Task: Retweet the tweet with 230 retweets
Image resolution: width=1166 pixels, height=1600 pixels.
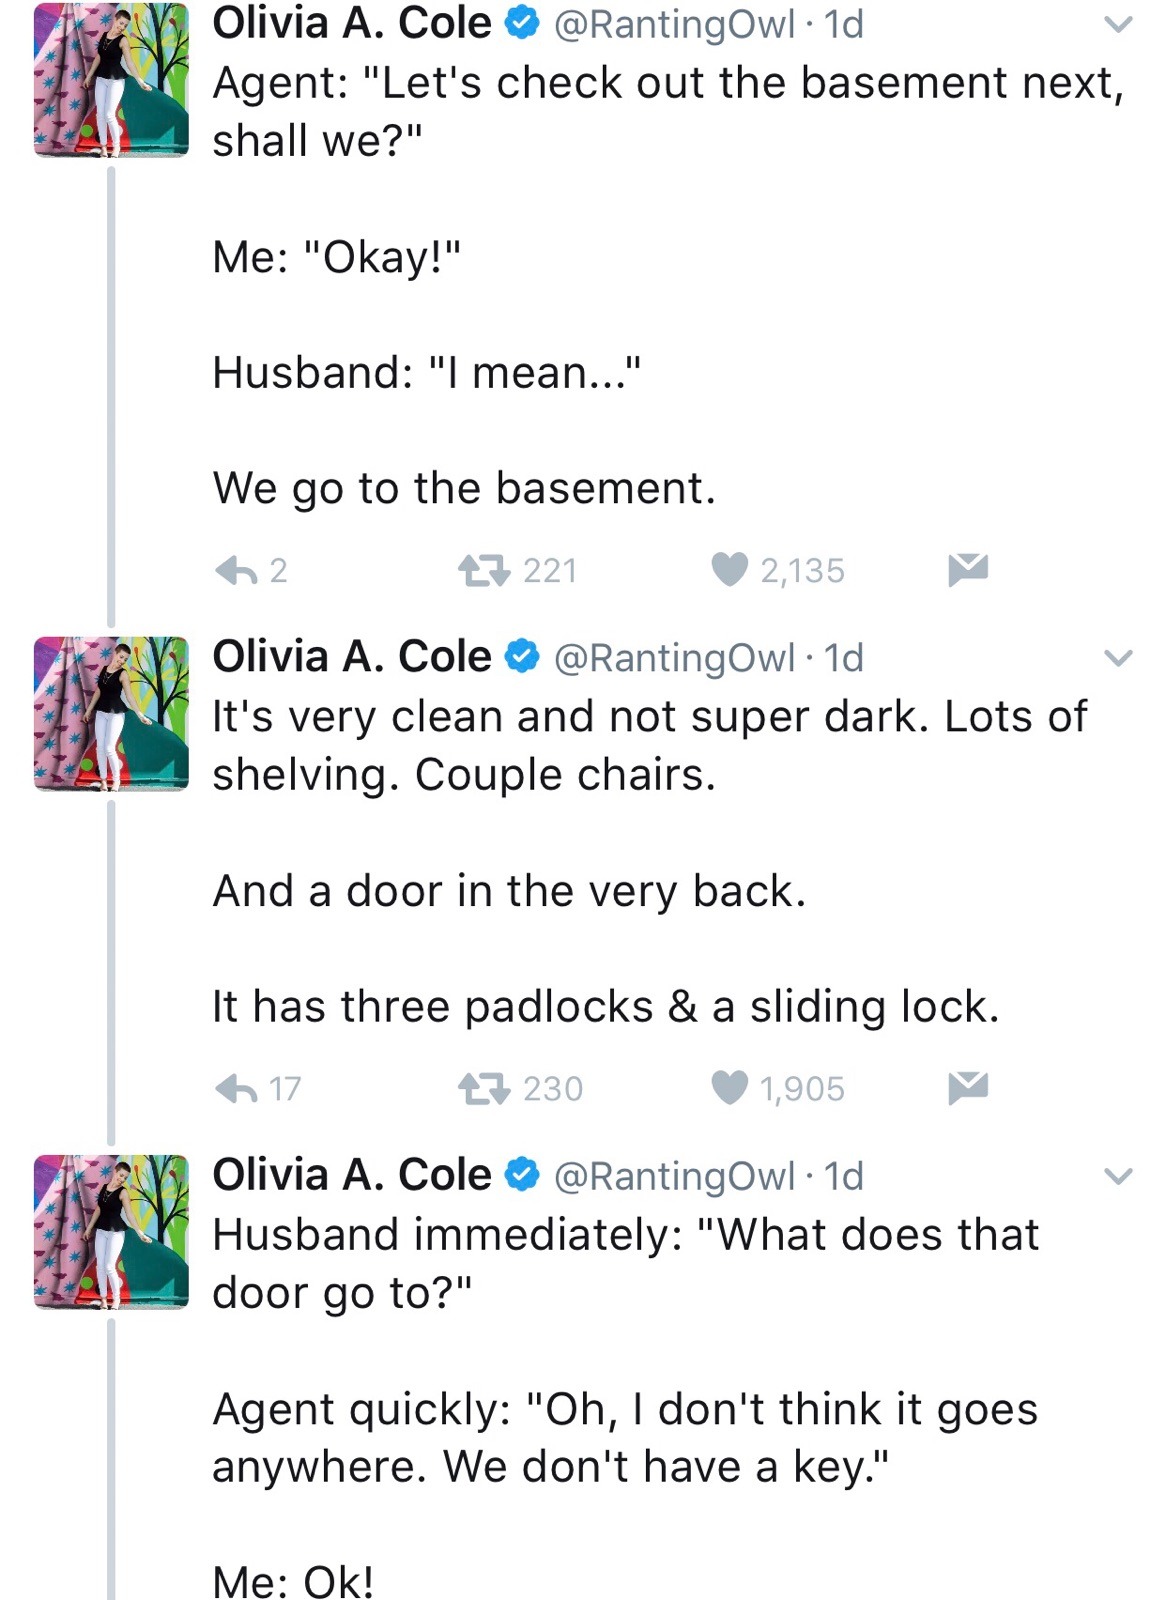Action: 484,1088
